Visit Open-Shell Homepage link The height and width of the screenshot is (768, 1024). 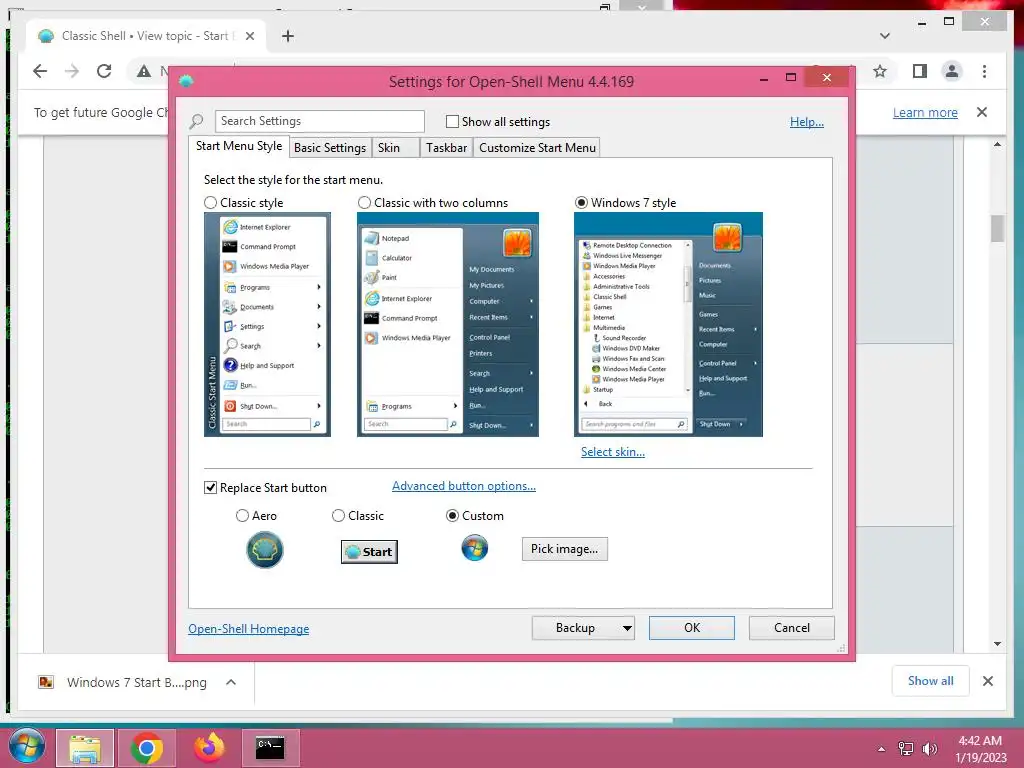pyautogui.click(x=249, y=629)
